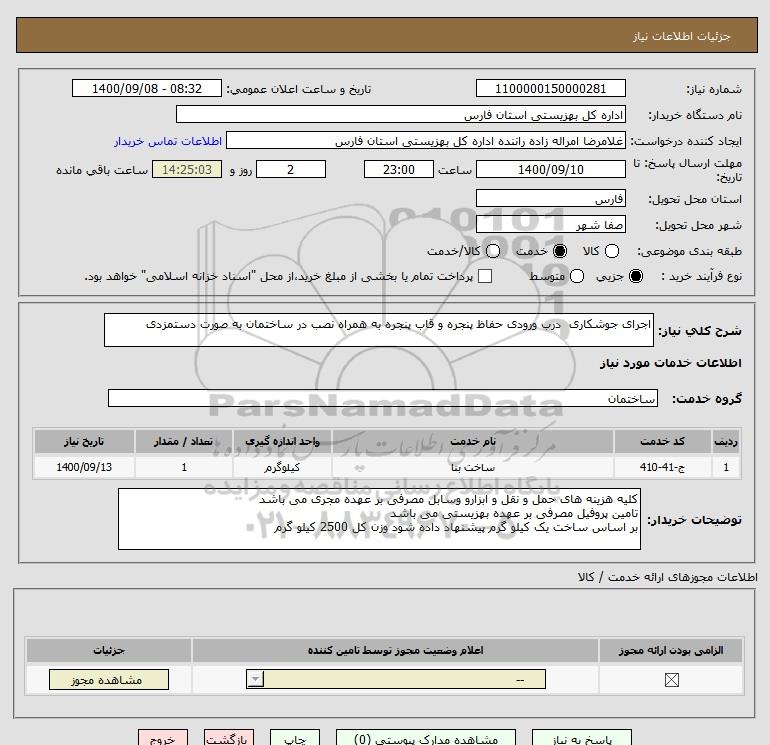Toggle the mandatory license checkbox
This screenshot has width=770, height=745.
click(x=671, y=680)
